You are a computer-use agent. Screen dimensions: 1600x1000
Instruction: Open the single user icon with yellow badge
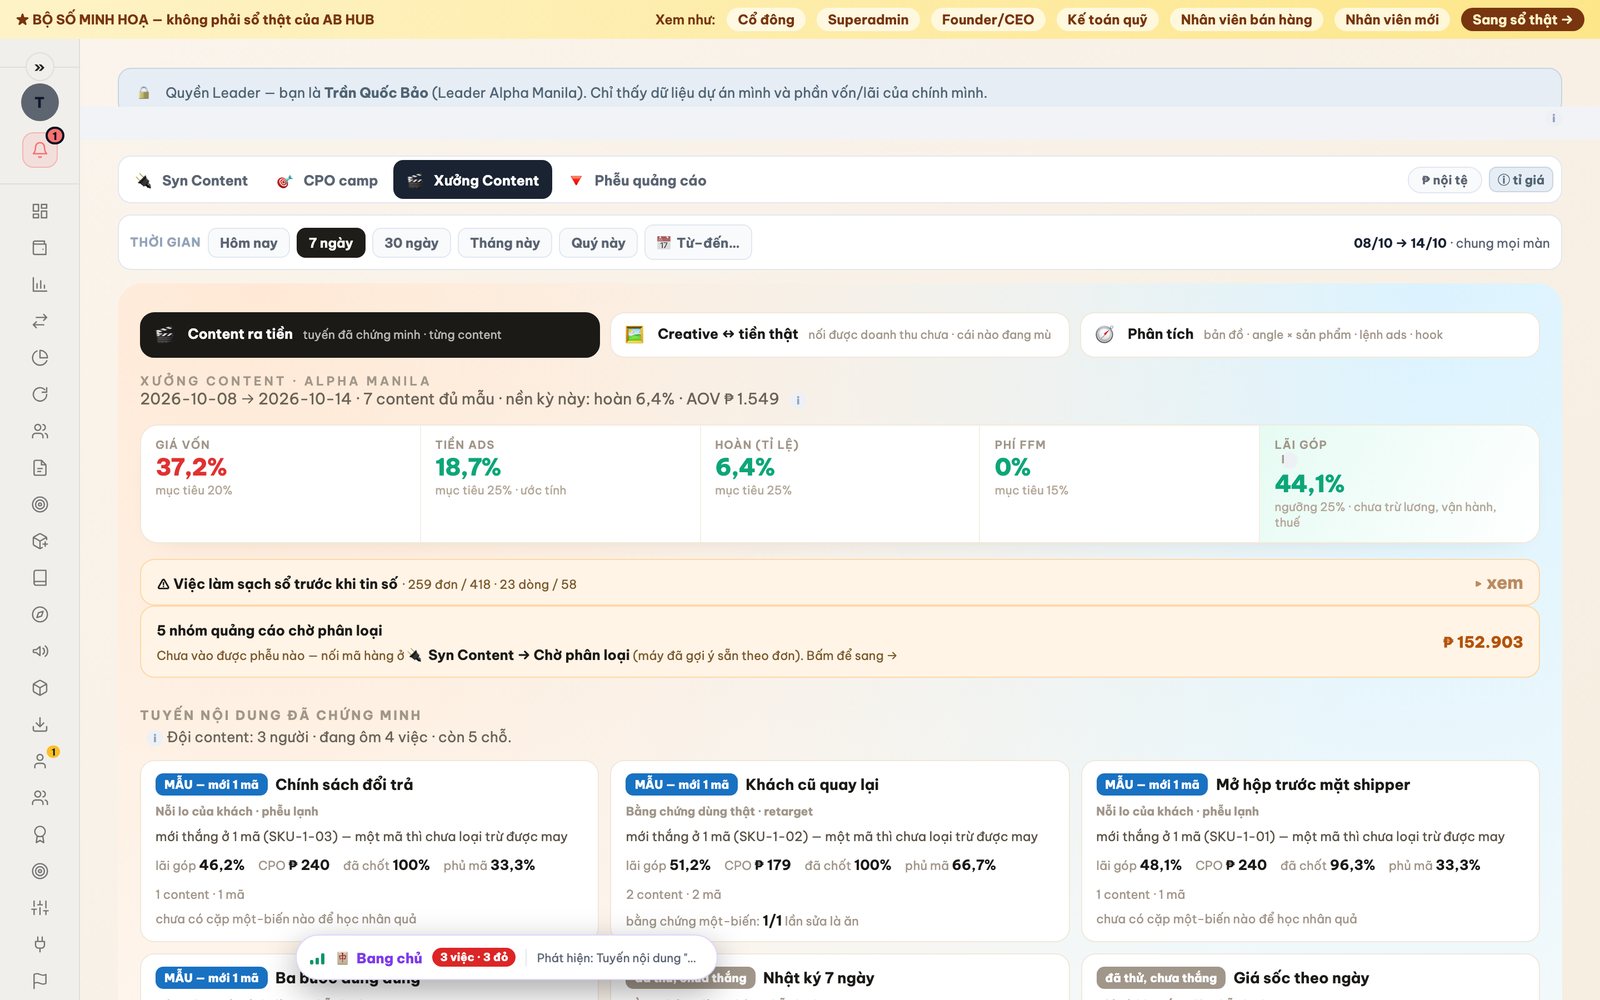click(x=40, y=761)
